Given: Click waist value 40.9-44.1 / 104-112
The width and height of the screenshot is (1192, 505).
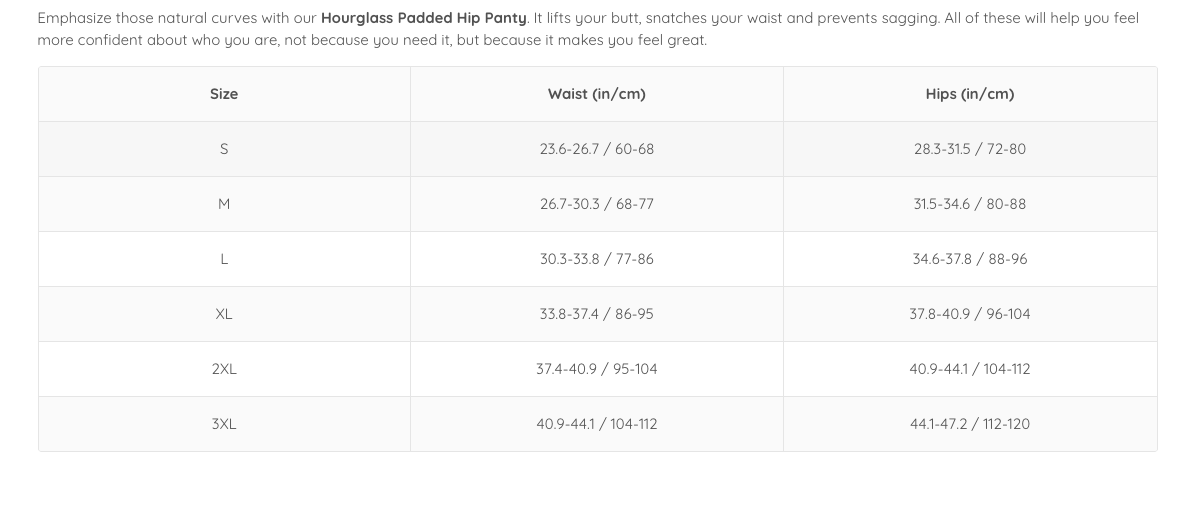Looking at the screenshot, I should (x=597, y=424).
